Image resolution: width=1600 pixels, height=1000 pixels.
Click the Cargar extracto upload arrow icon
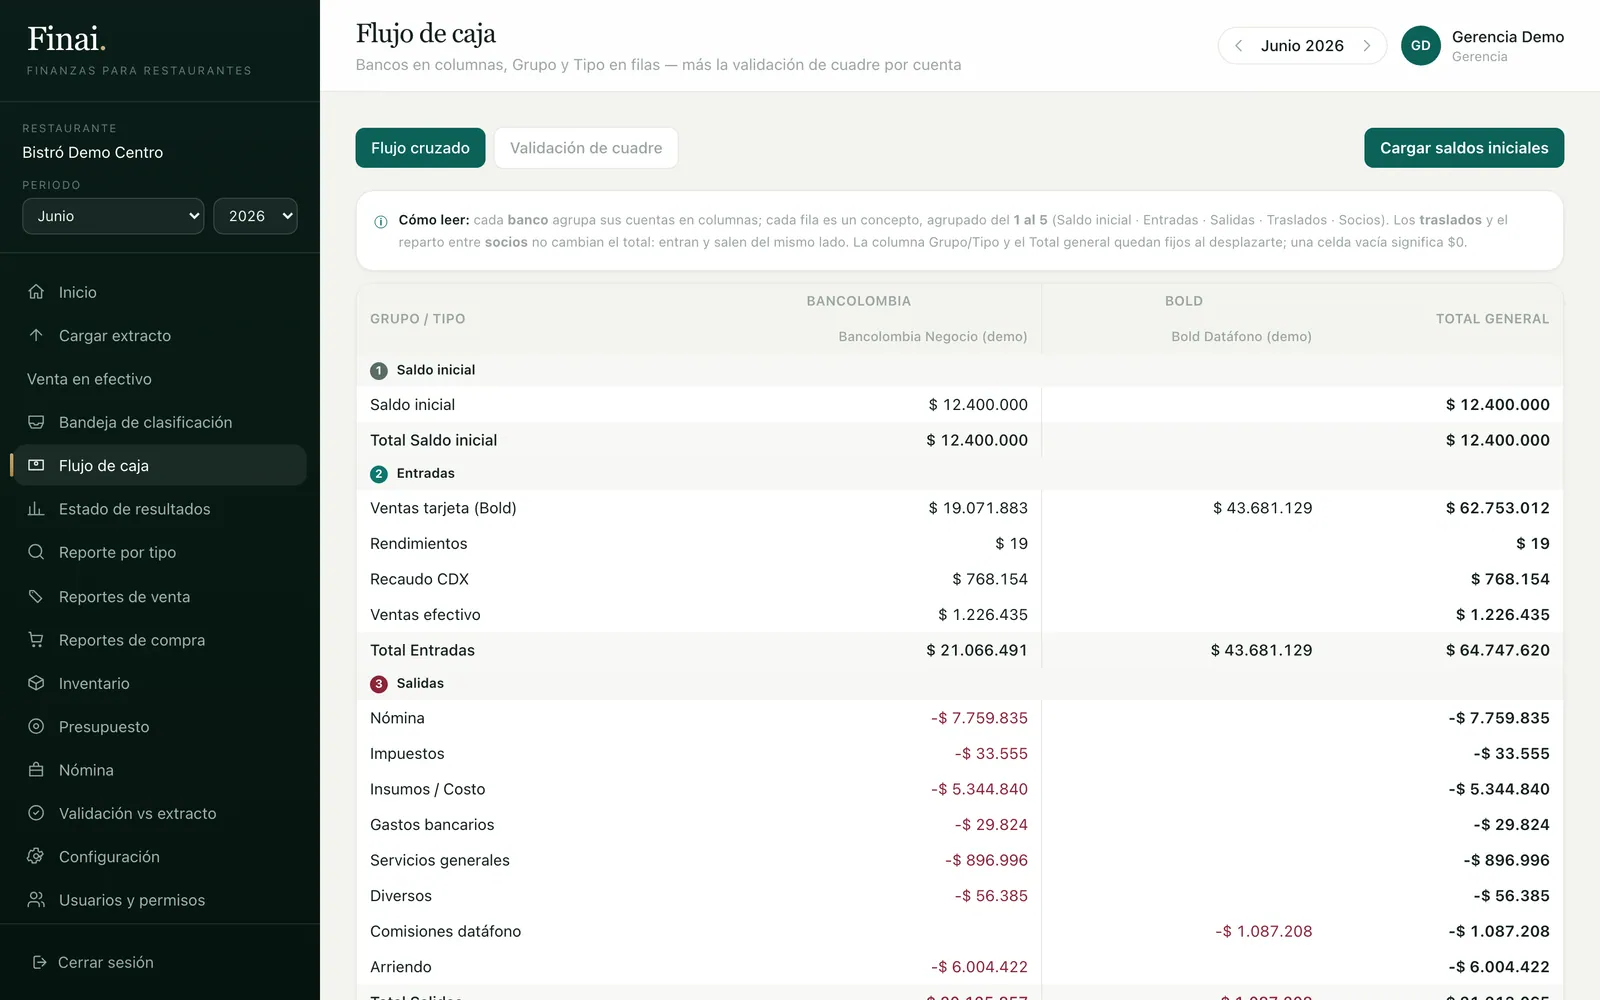coord(36,335)
